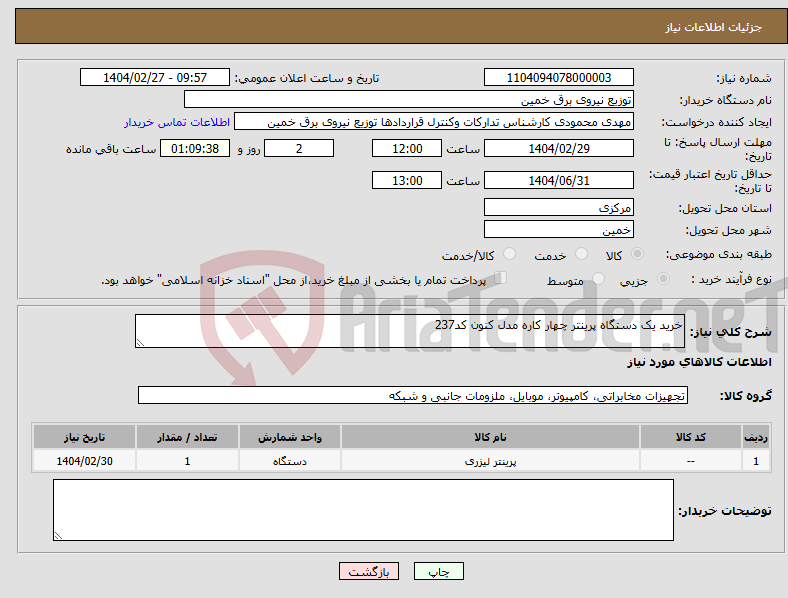This screenshot has width=788, height=598.
Task: Click the need date cell 1404/02/30
Action: tap(84, 461)
